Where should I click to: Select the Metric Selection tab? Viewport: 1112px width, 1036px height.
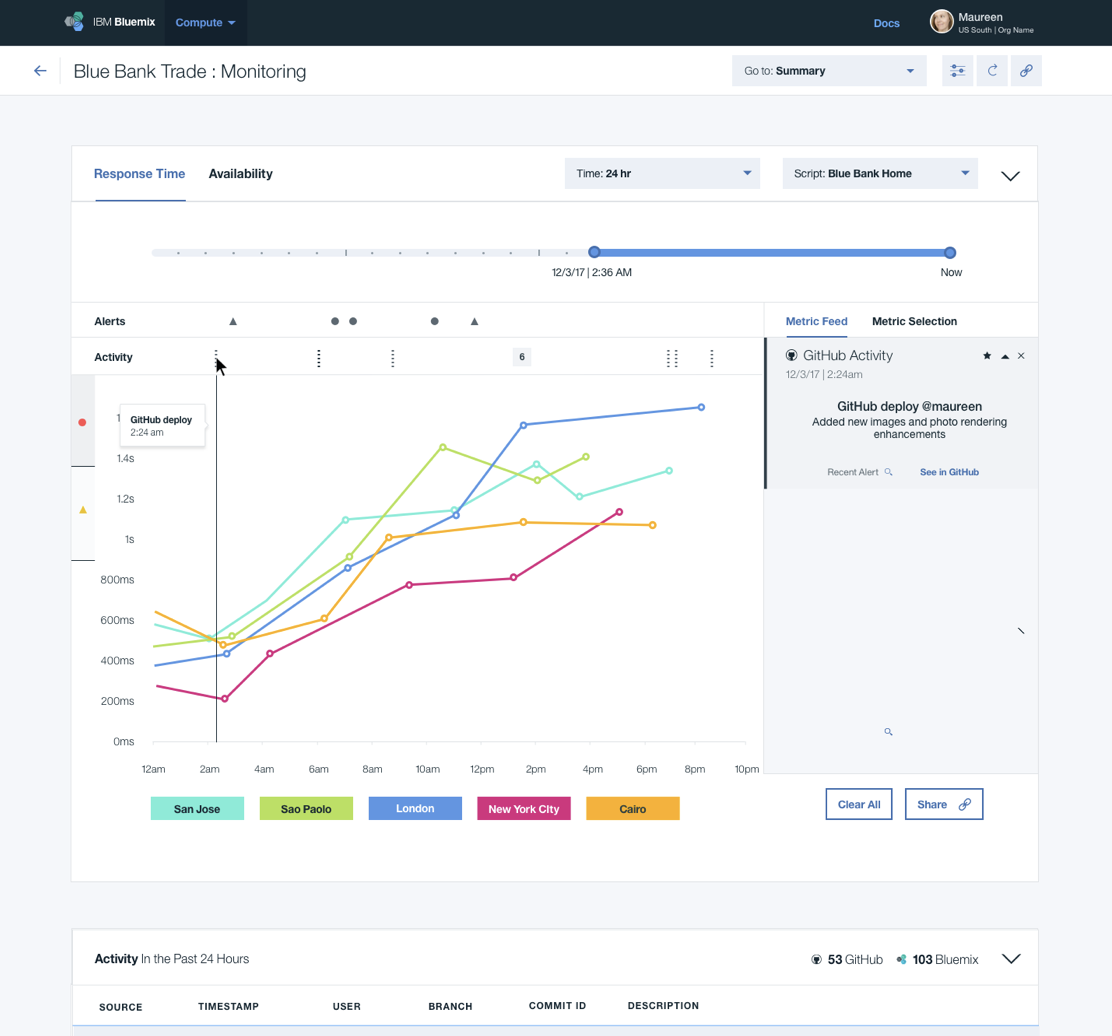[x=914, y=321]
